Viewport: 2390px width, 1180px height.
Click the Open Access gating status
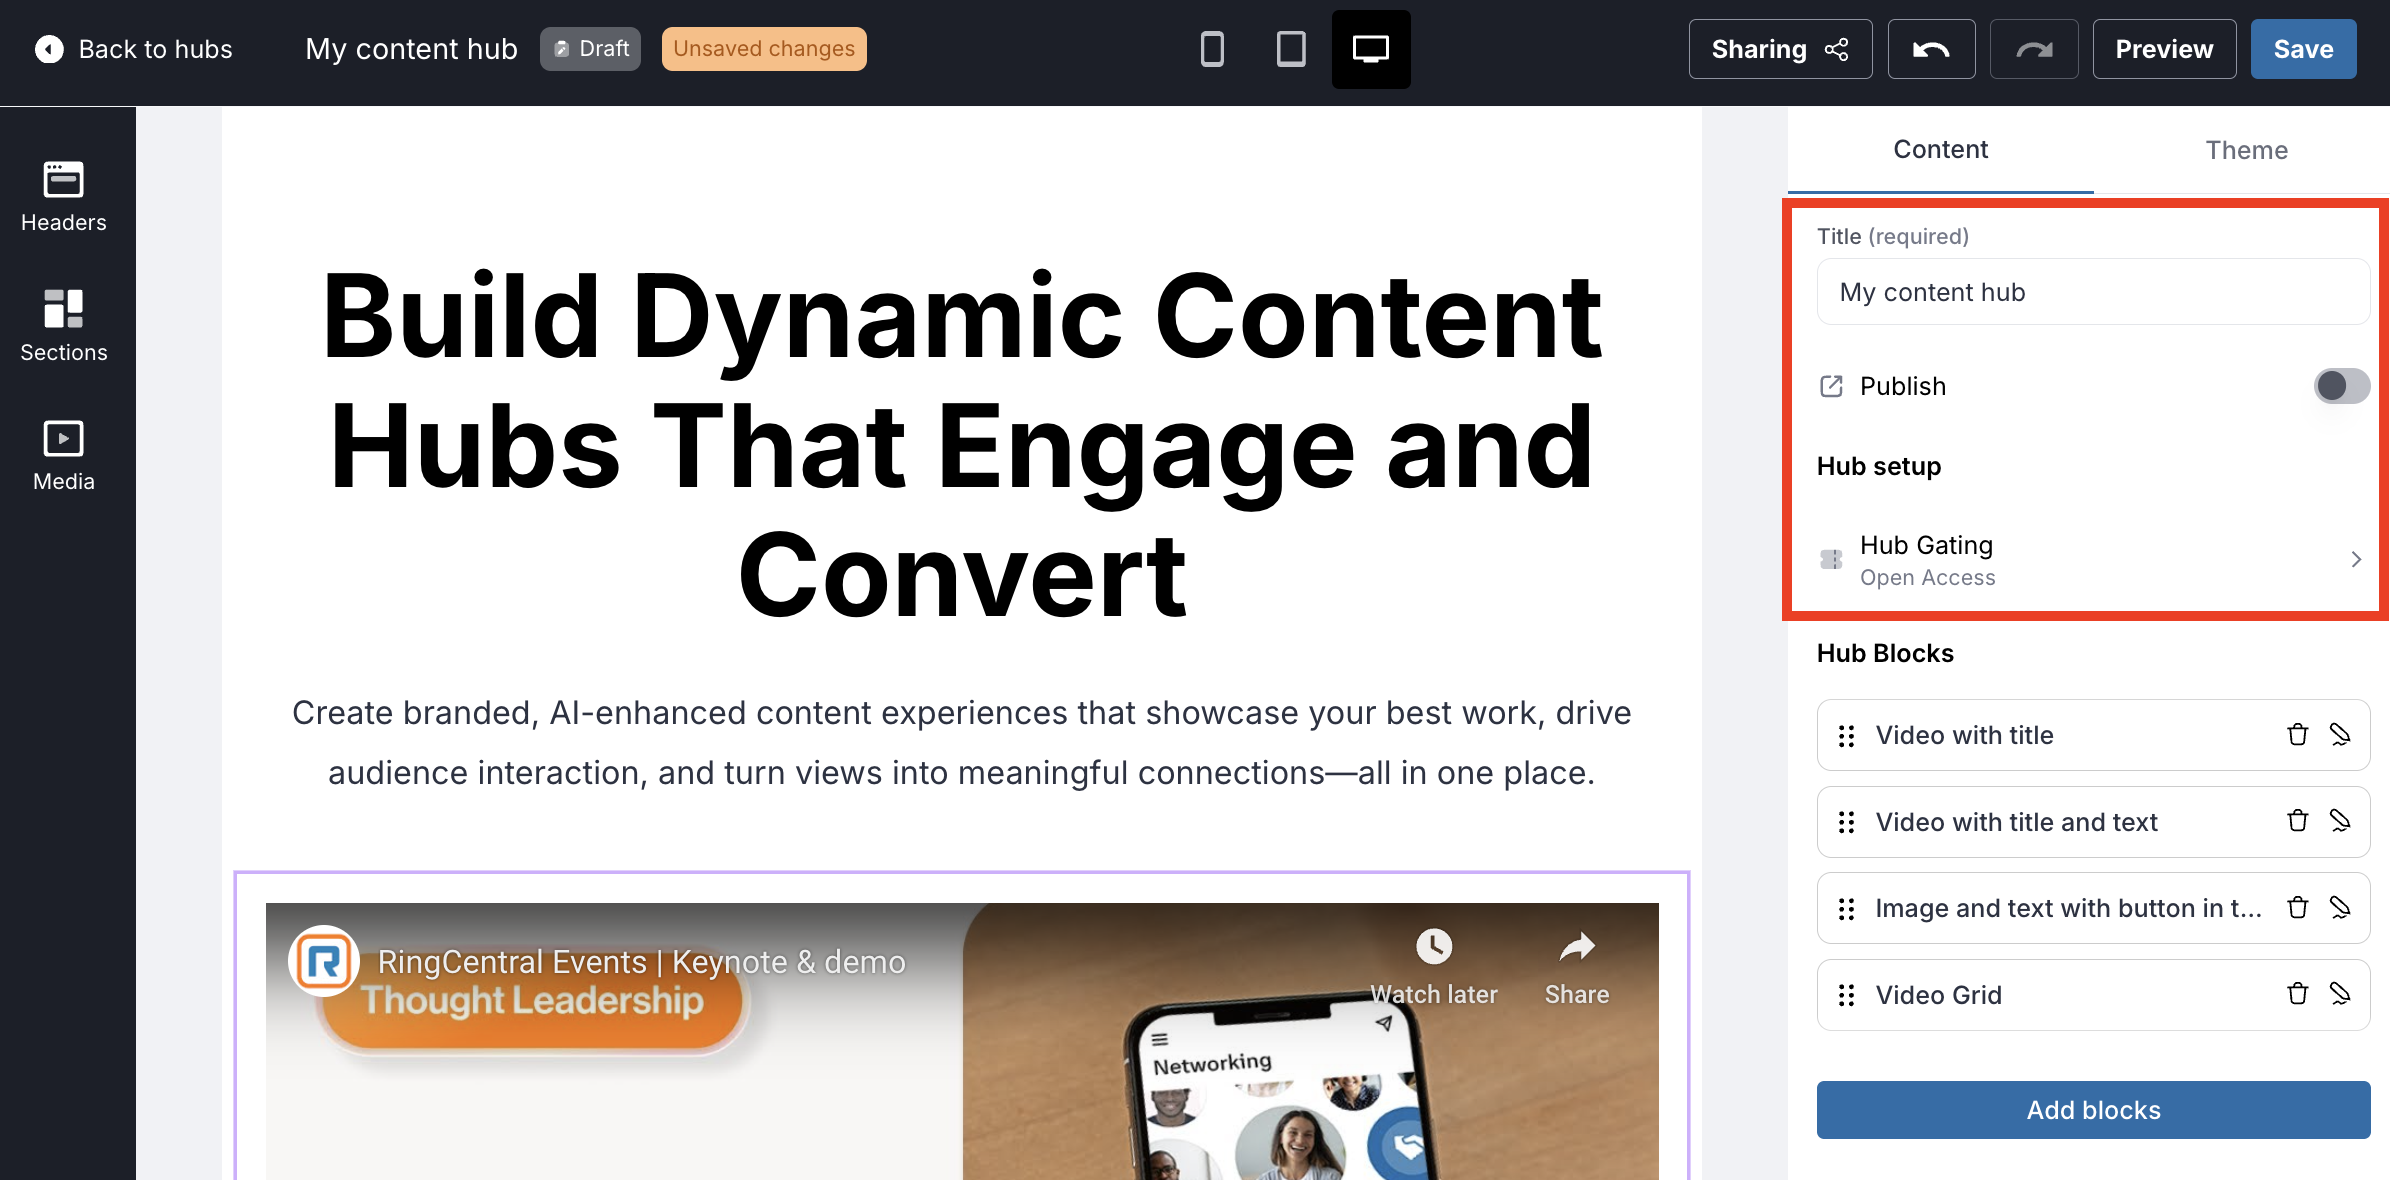(1927, 578)
